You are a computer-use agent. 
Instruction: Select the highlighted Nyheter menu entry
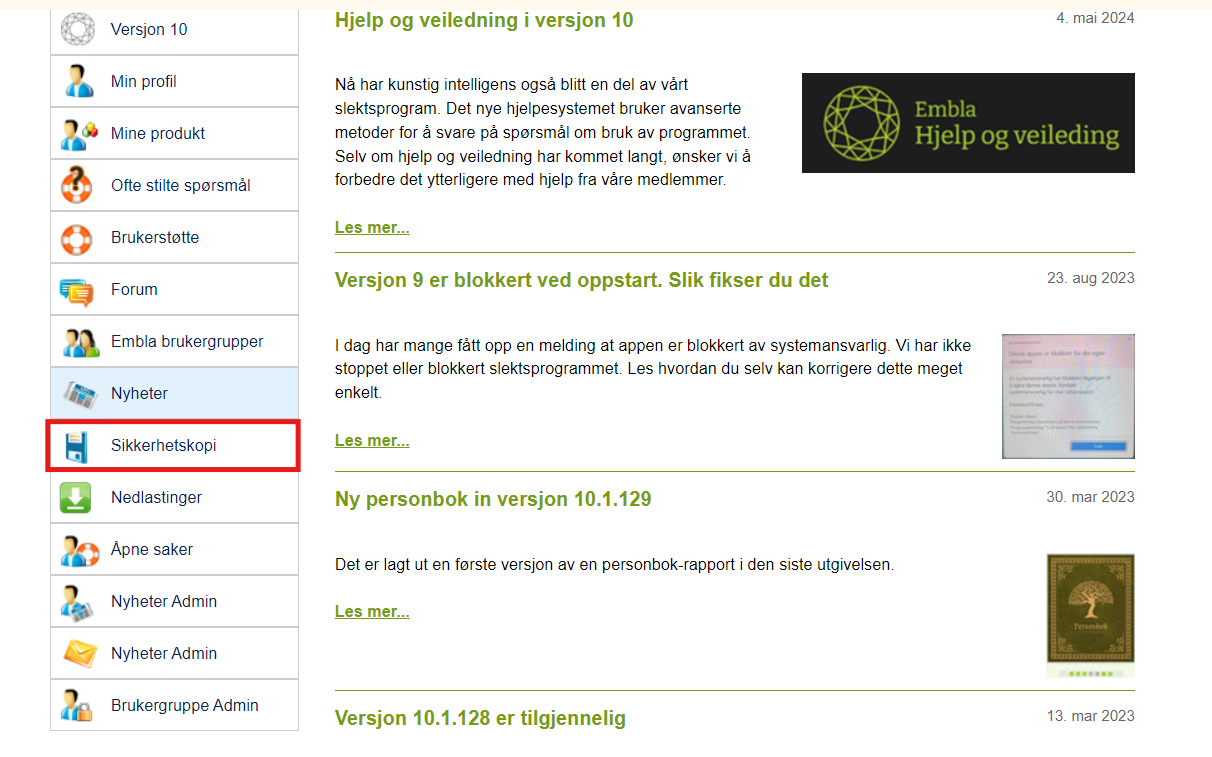175,393
